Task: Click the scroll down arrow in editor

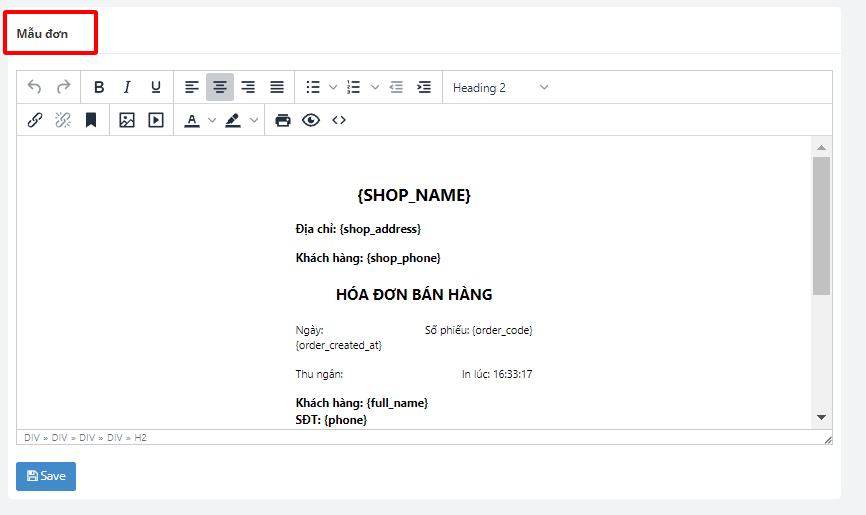Action: click(x=821, y=417)
